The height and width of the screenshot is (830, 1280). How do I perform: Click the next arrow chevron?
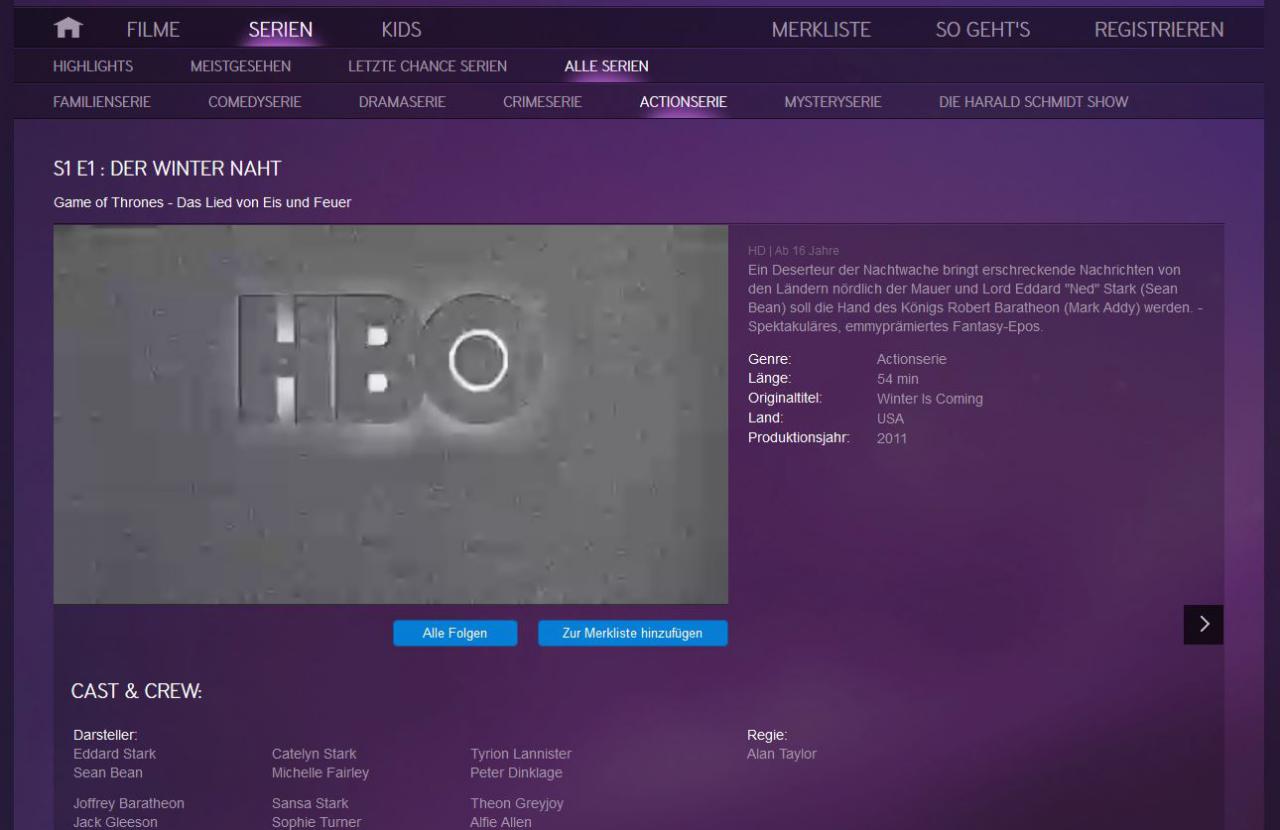tap(1204, 624)
